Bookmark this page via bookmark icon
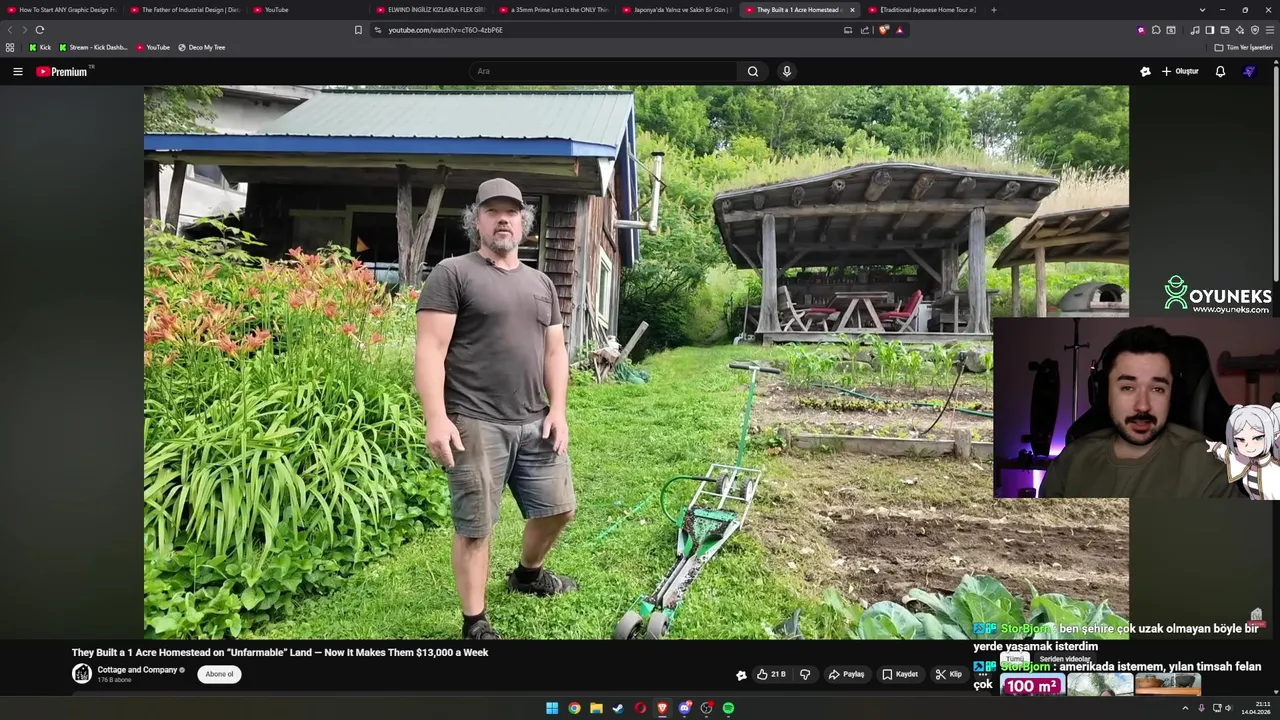This screenshot has height=720, width=1280. 358,30
